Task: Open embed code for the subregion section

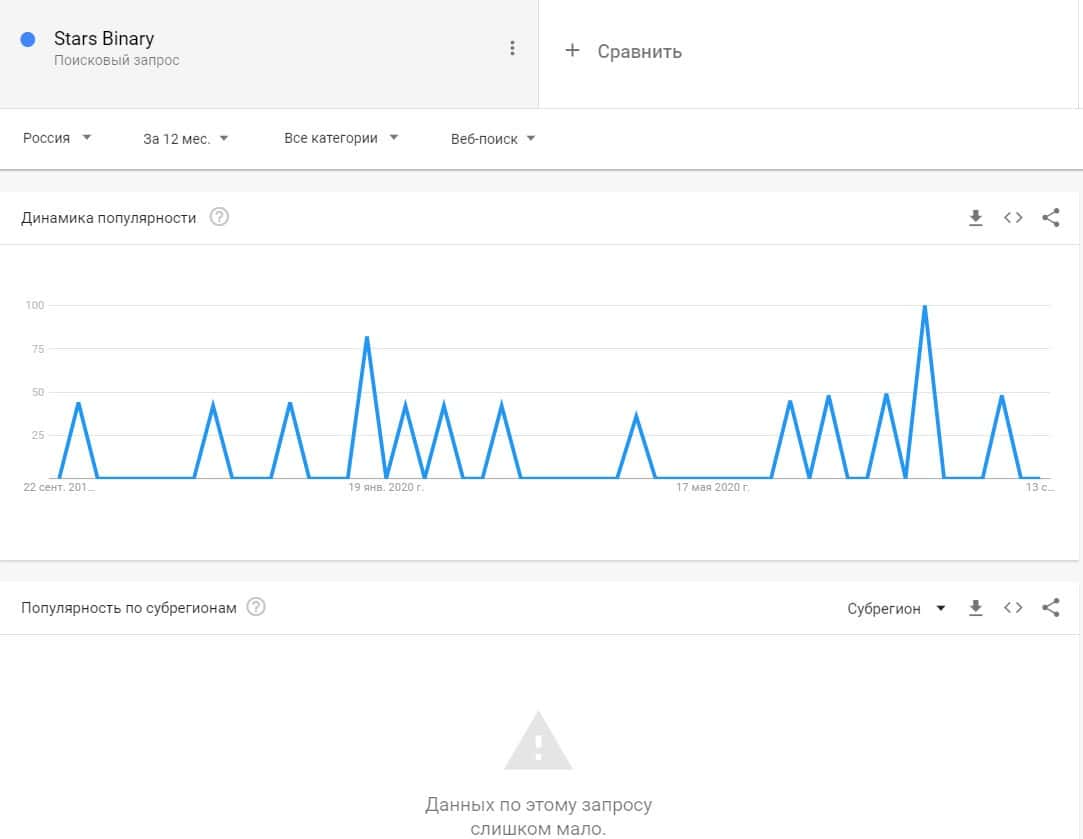Action: [1013, 608]
